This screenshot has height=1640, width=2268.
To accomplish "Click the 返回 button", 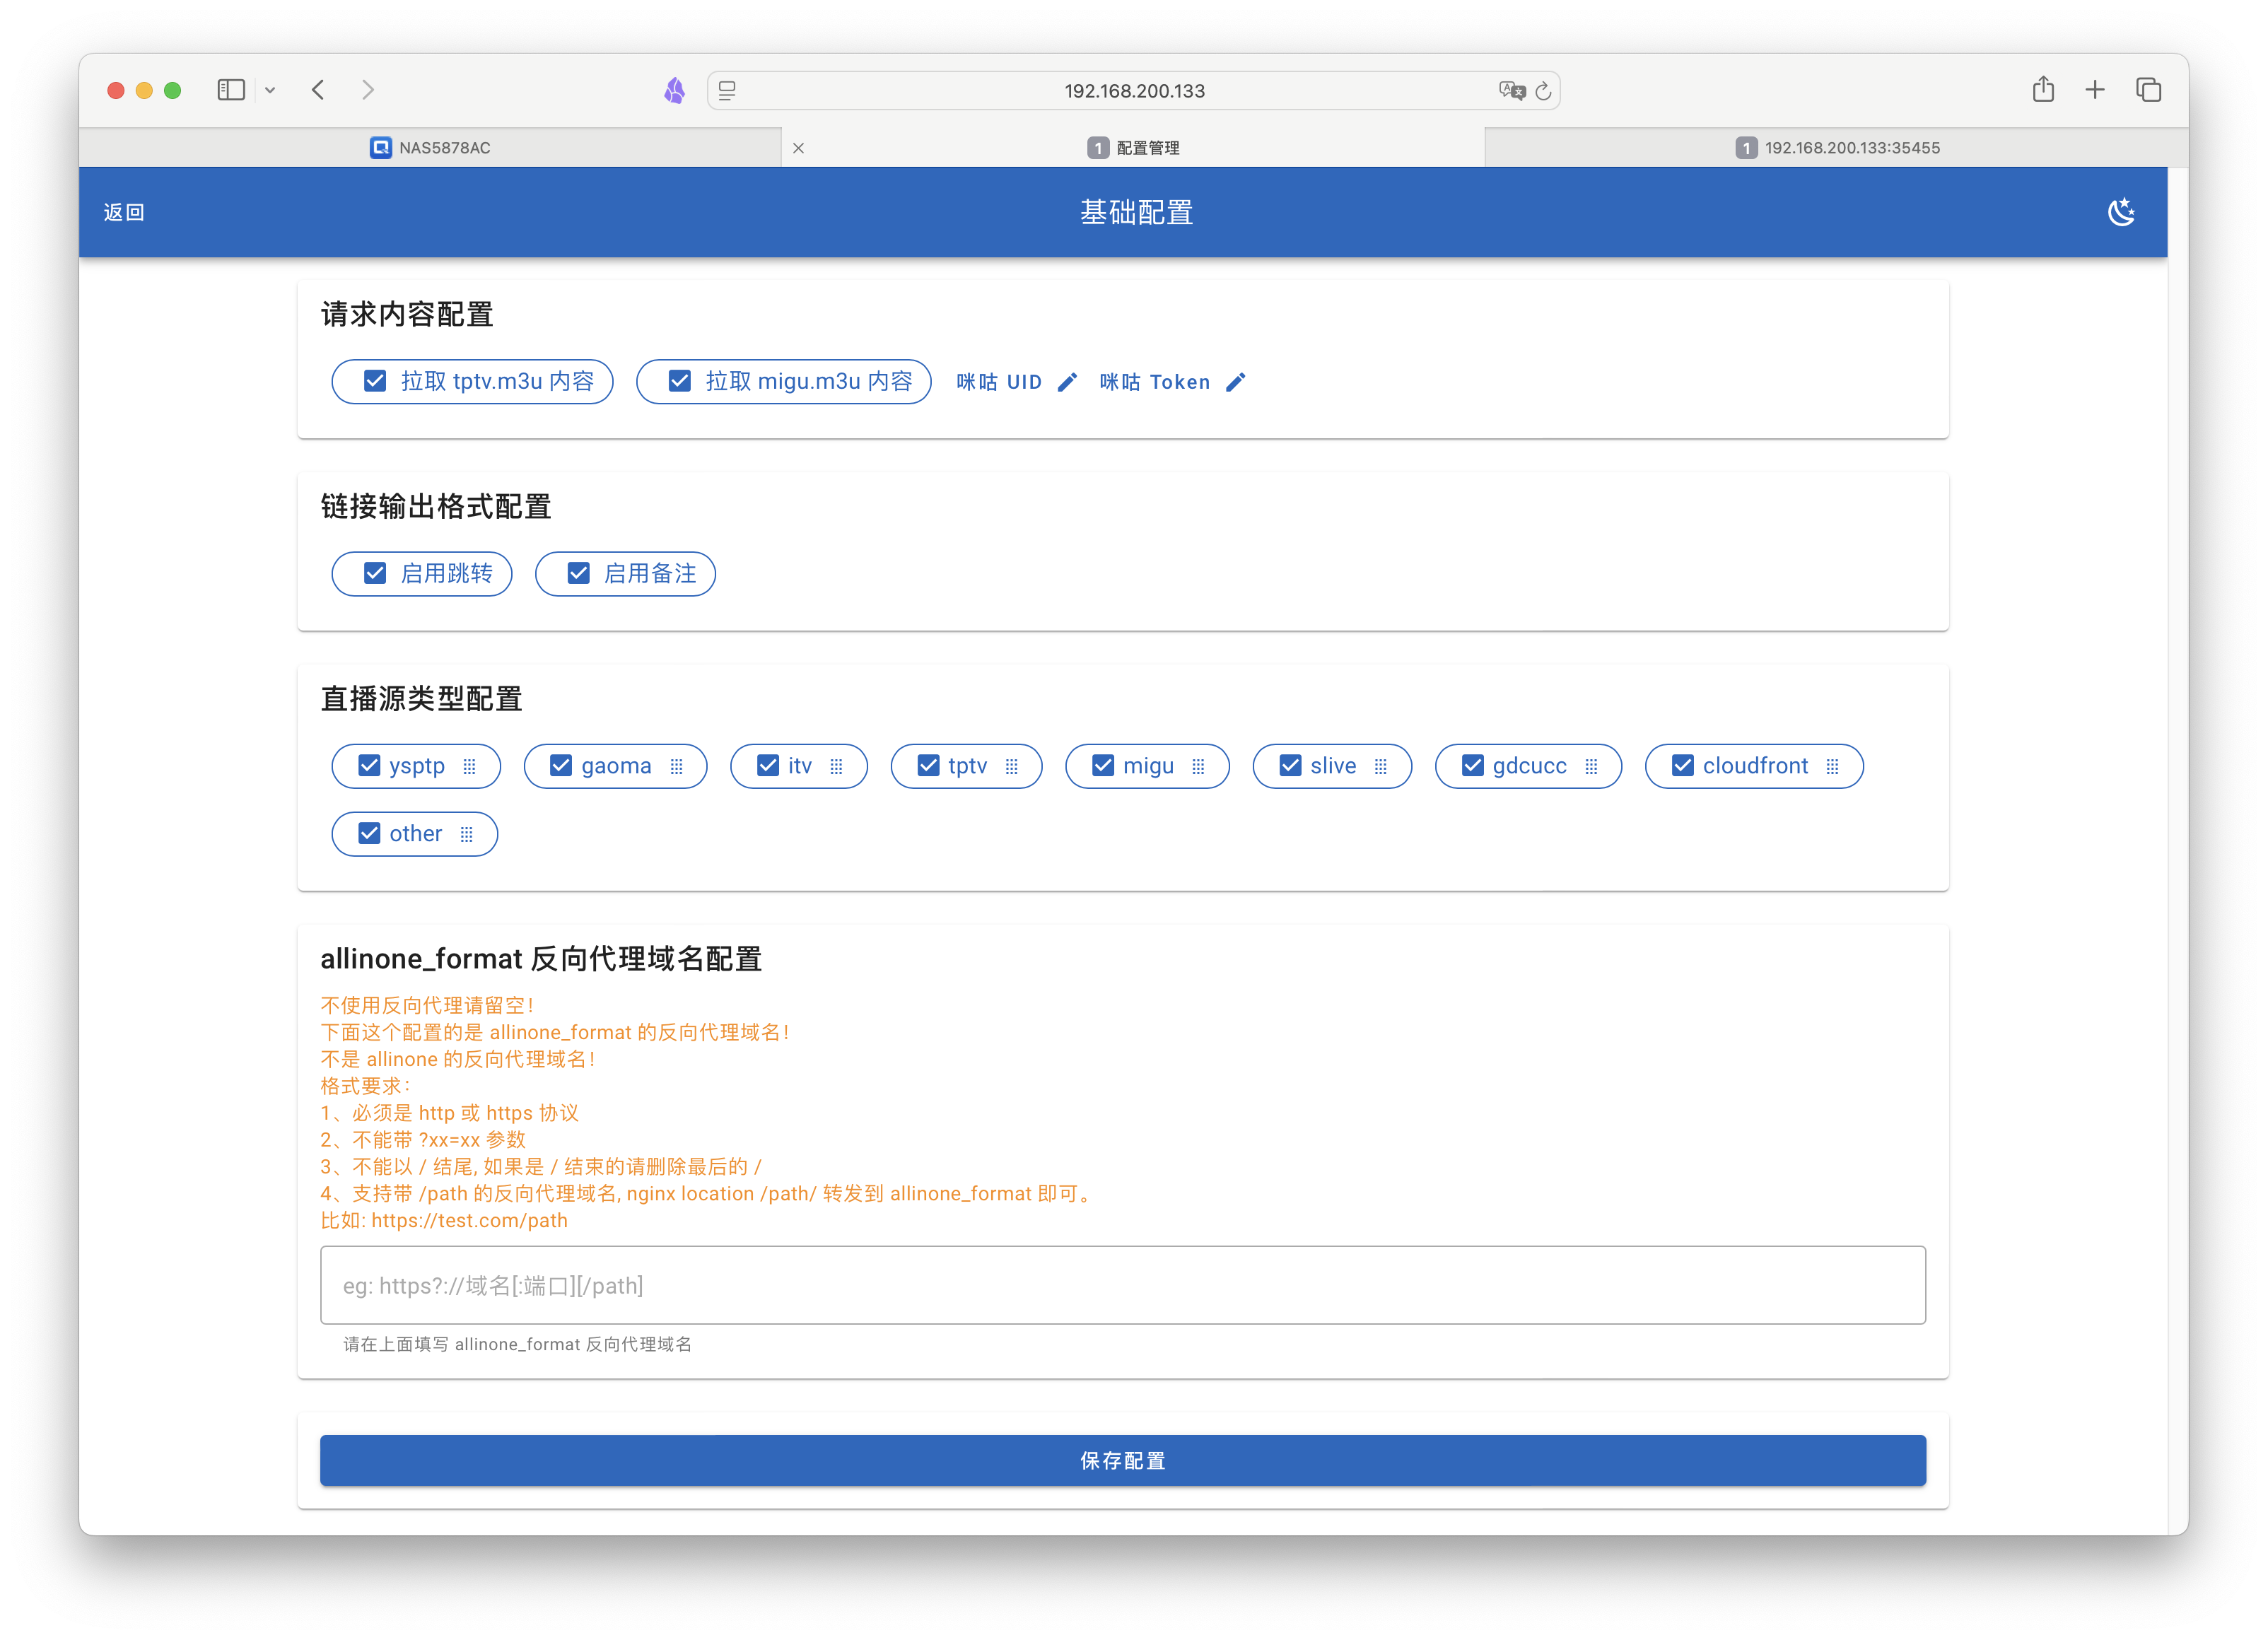I will 123,211.
